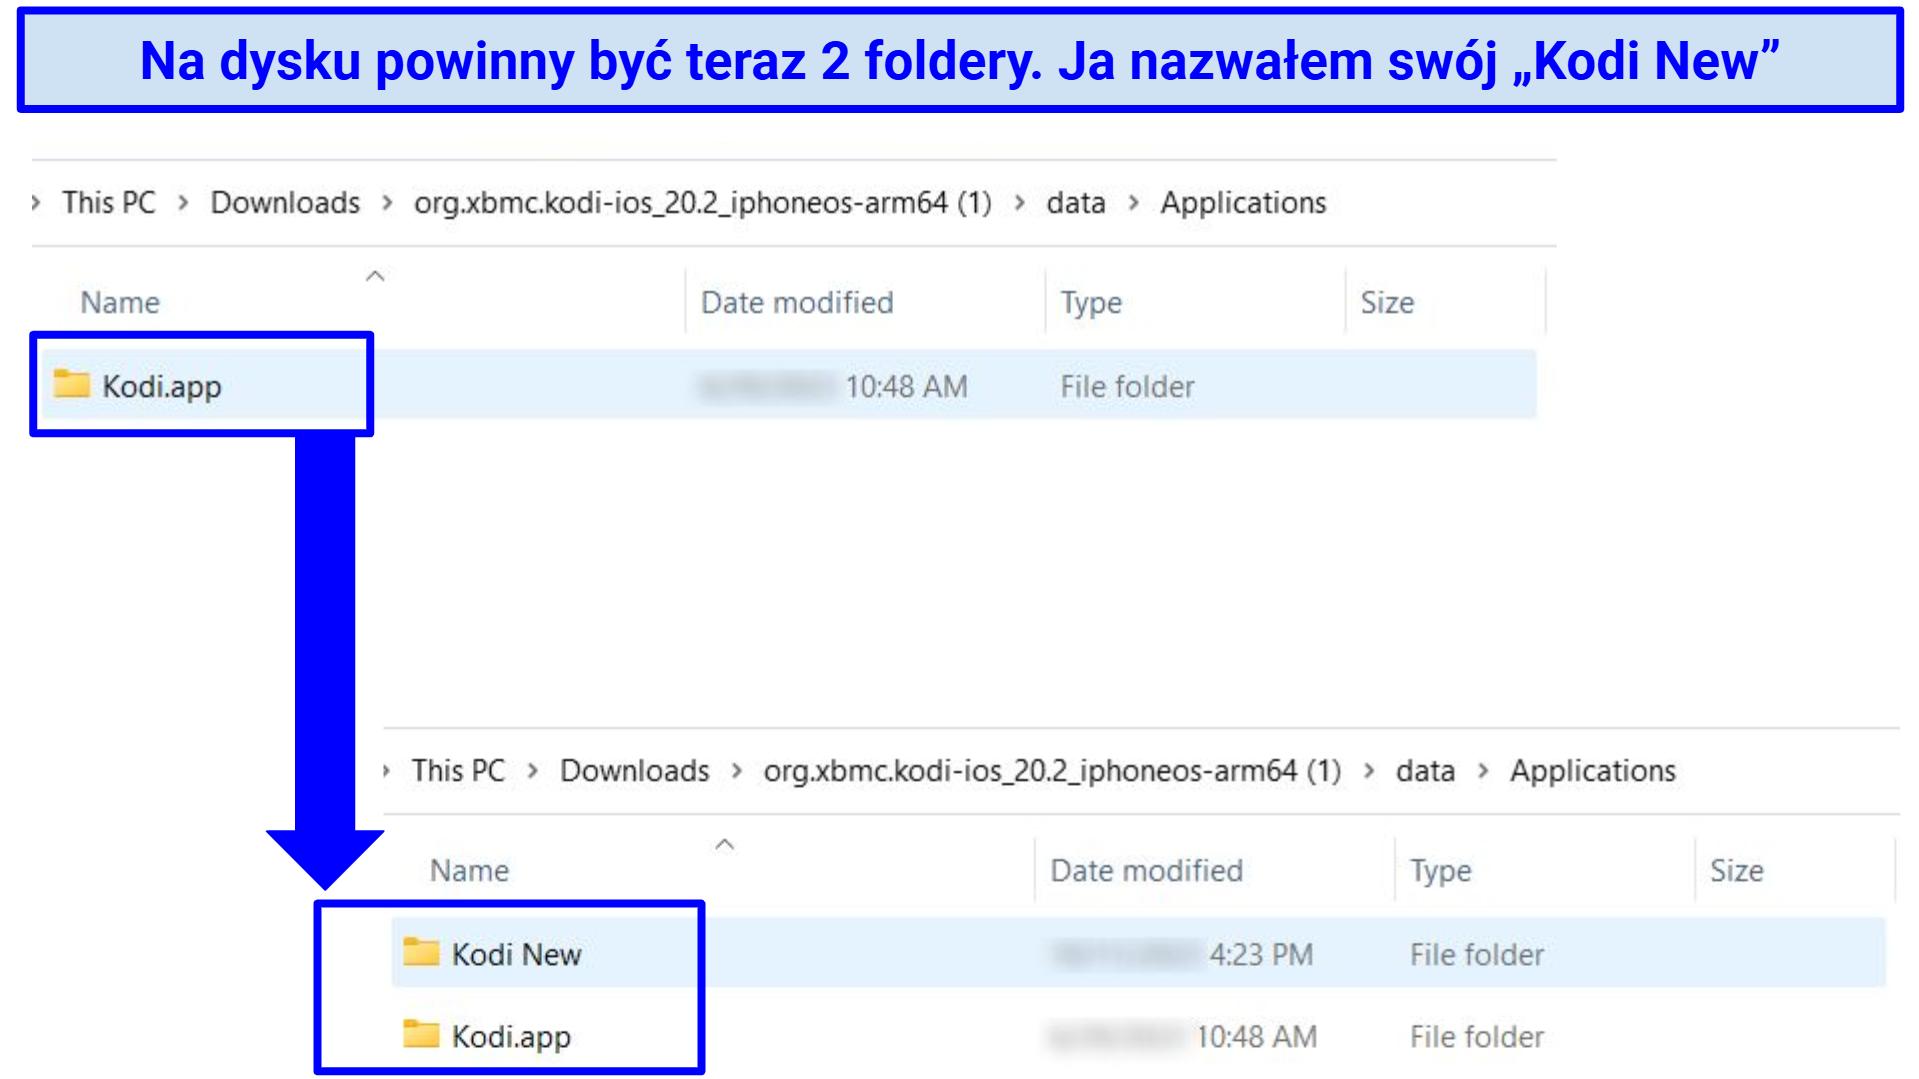Expand chevron before This PC in lower breadcrumb
1919x1079 pixels.
coord(386,771)
